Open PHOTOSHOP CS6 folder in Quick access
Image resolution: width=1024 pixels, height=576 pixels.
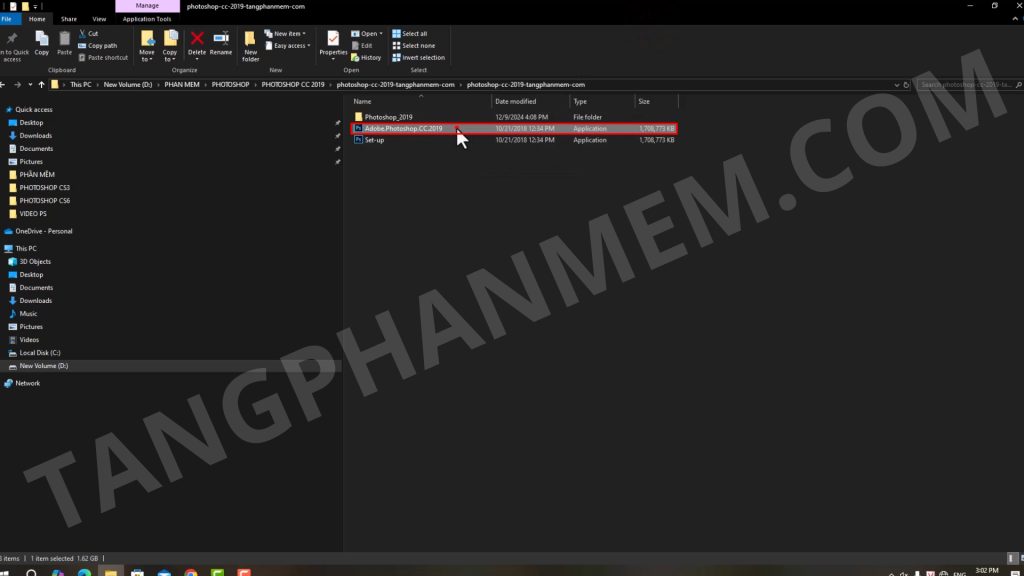pos(45,200)
